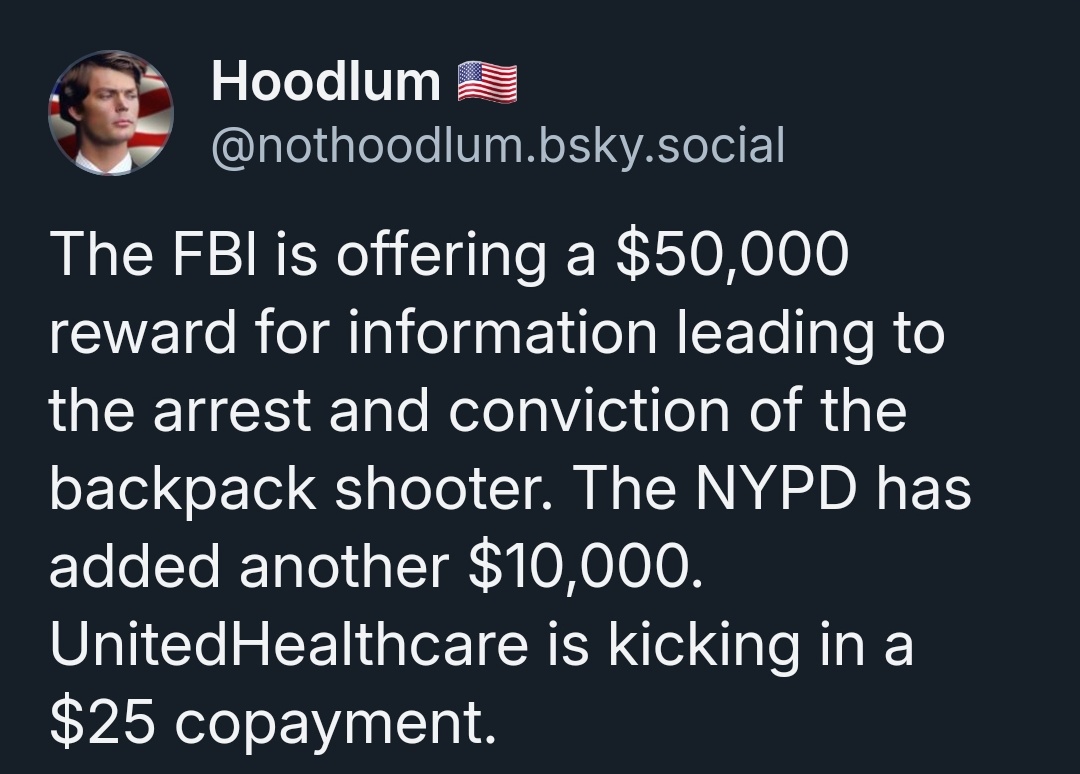
Task: Click the word "NYPD" in the post
Action: tap(776, 488)
